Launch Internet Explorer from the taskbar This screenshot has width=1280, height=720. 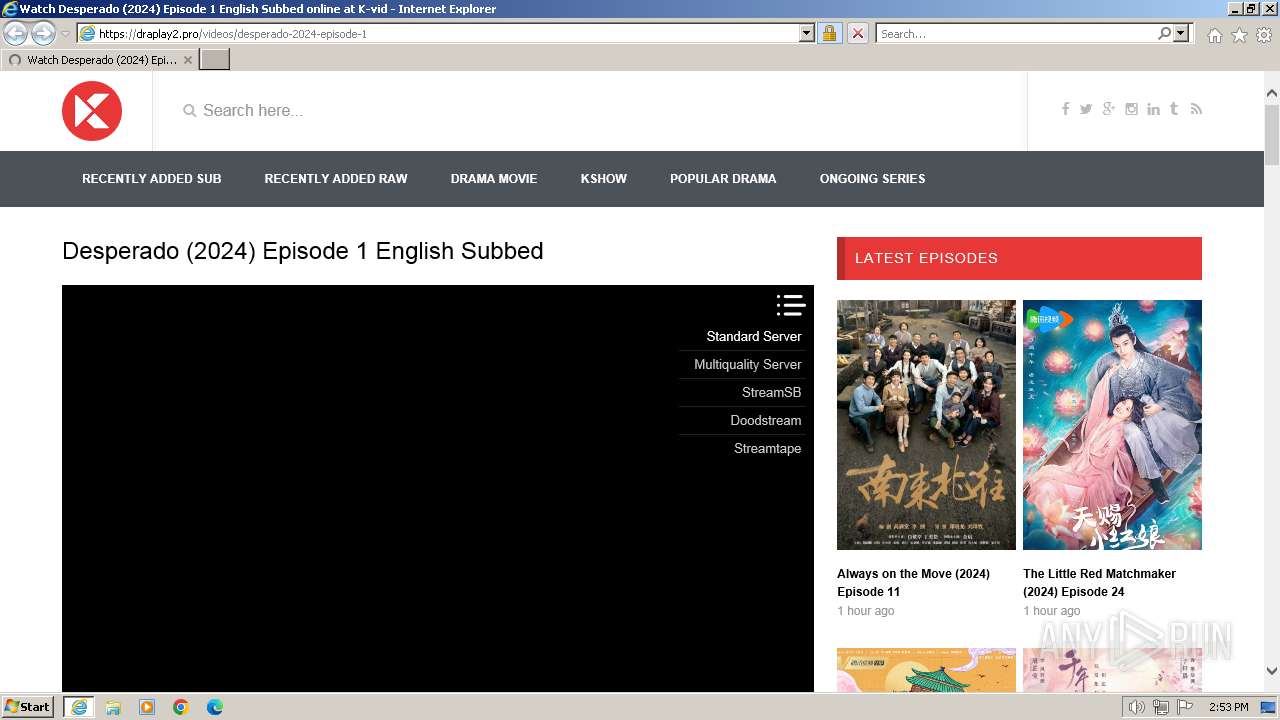click(x=79, y=707)
